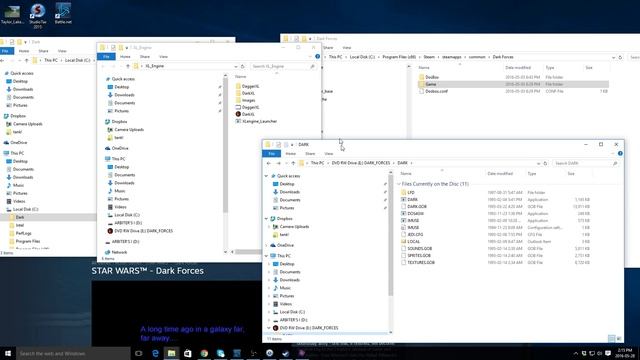Viewport: 640px width, 360px height.
Task: Click navigation pane scrollbar in XL_Engine window
Action: point(225,145)
